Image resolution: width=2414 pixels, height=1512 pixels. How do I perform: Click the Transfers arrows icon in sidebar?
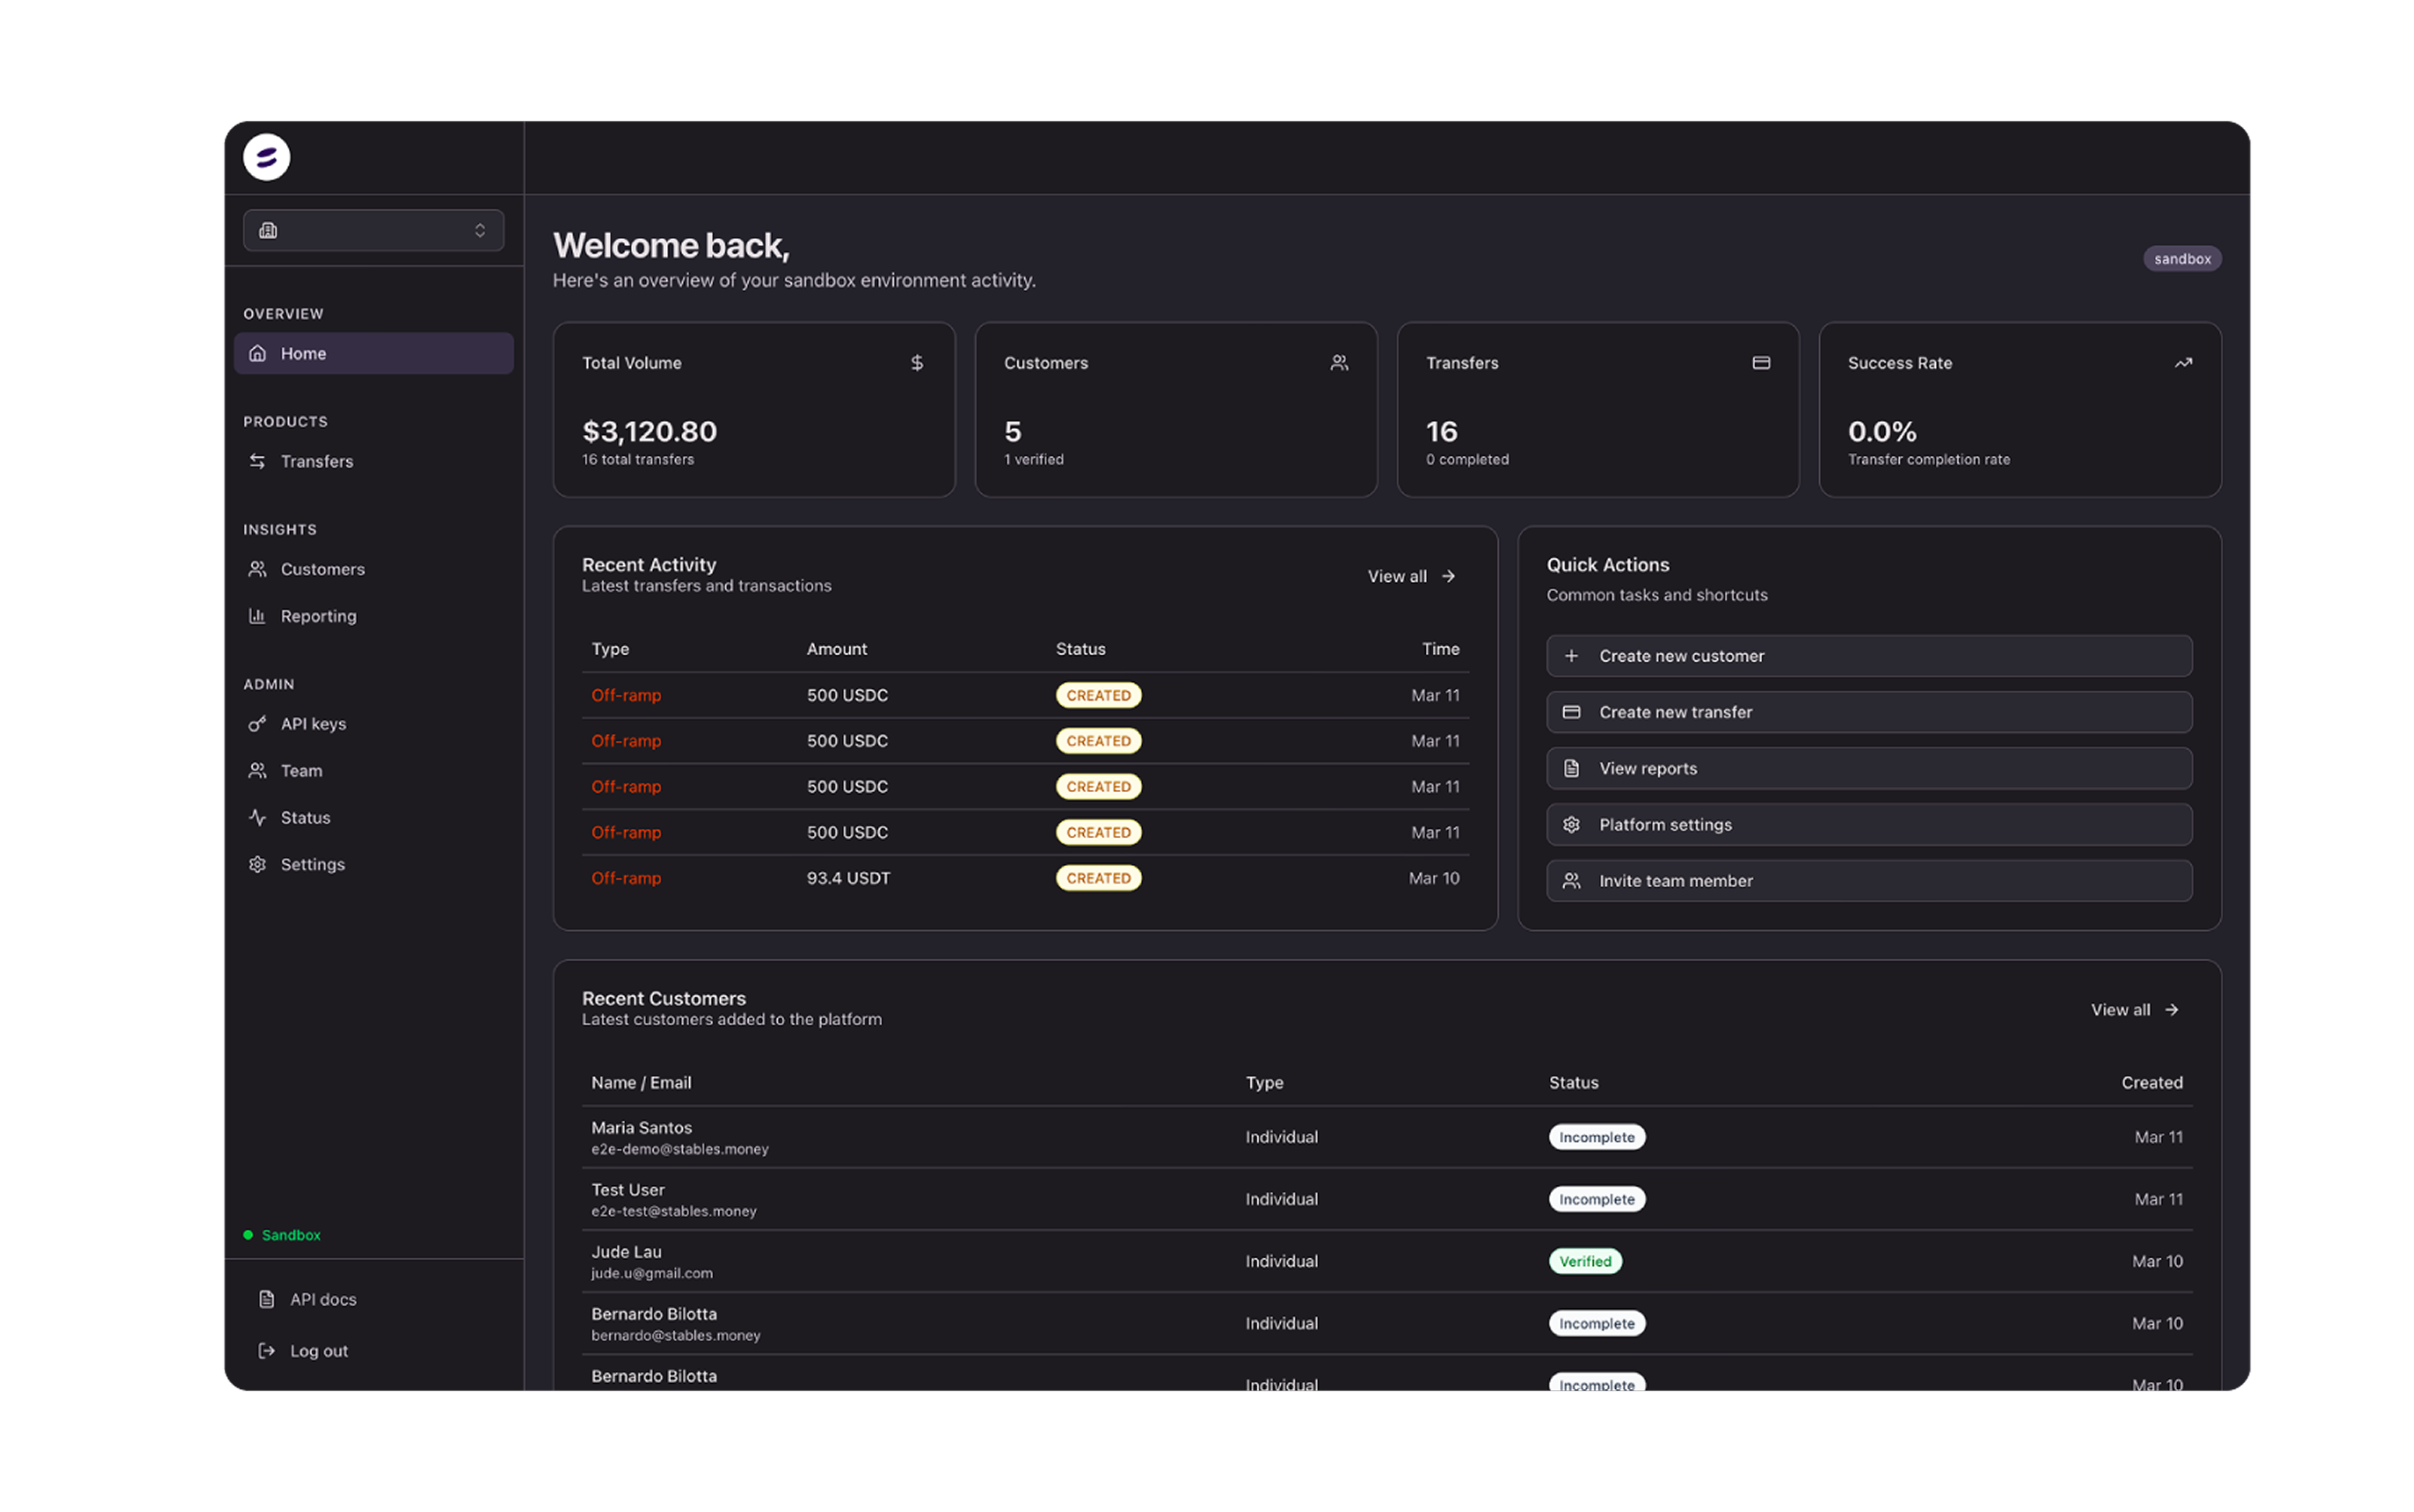pyautogui.click(x=257, y=461)
